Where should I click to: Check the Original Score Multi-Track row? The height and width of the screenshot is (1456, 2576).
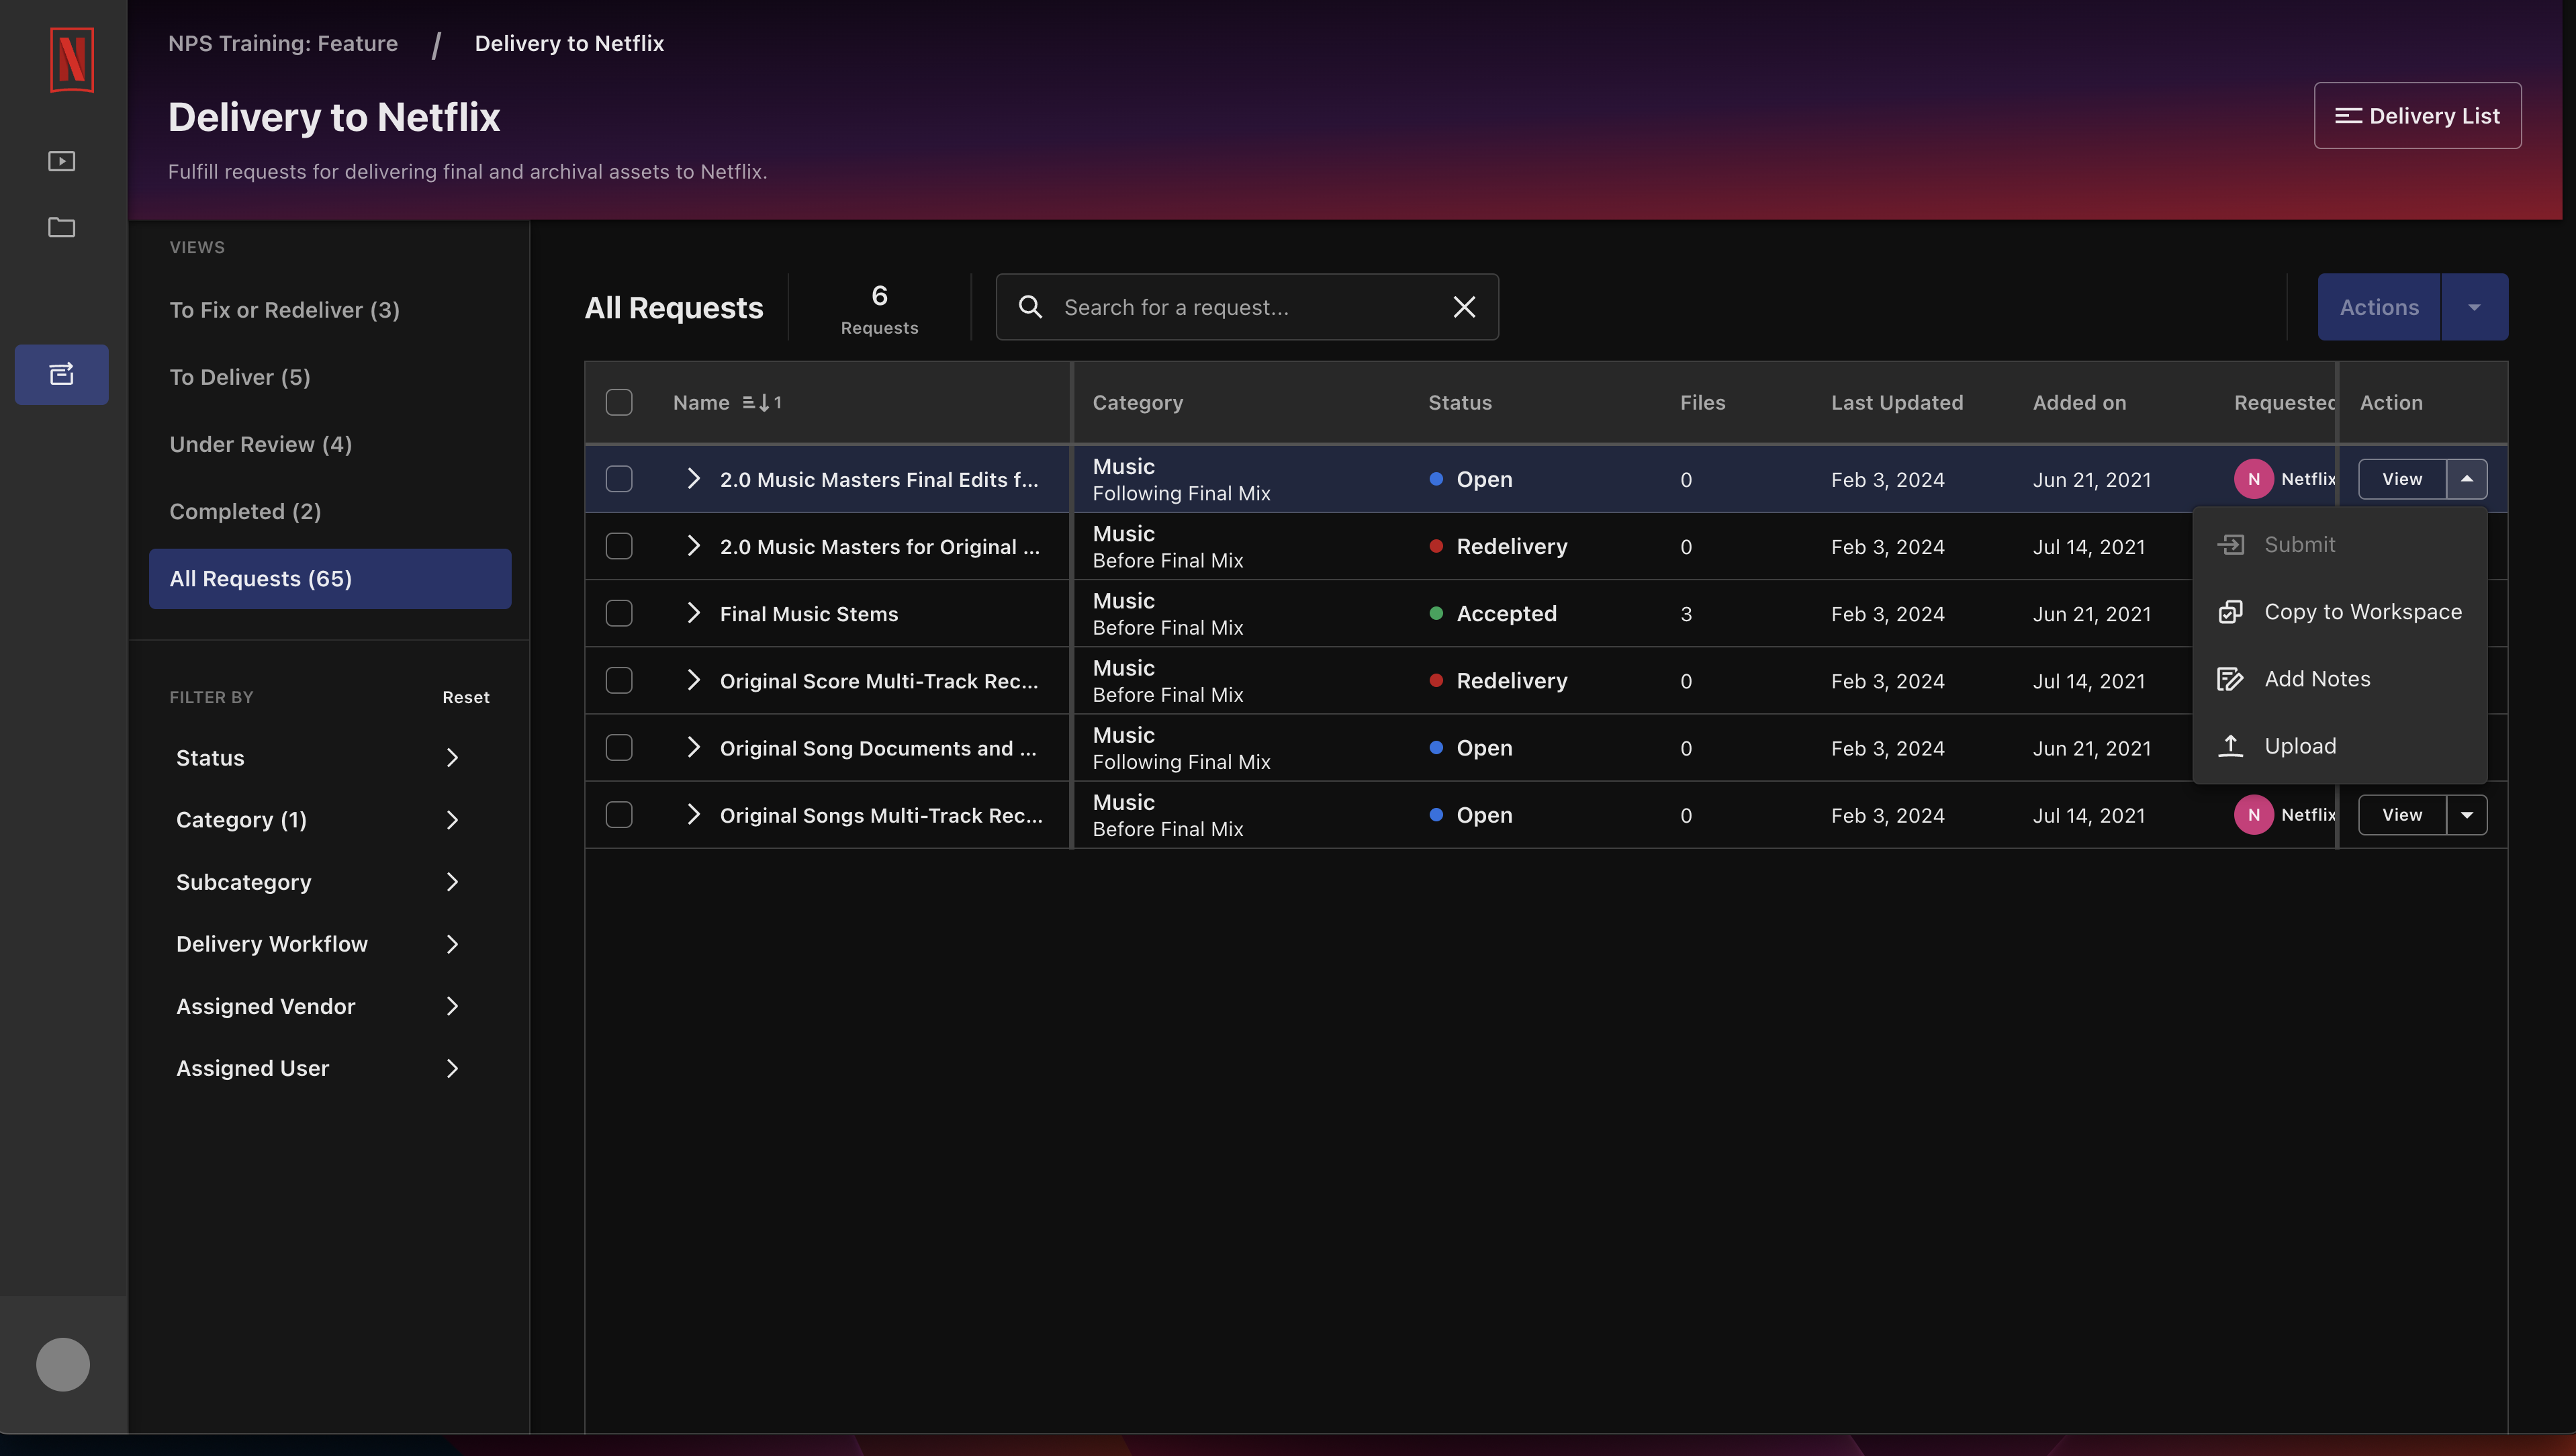click(x=619, y=680)
